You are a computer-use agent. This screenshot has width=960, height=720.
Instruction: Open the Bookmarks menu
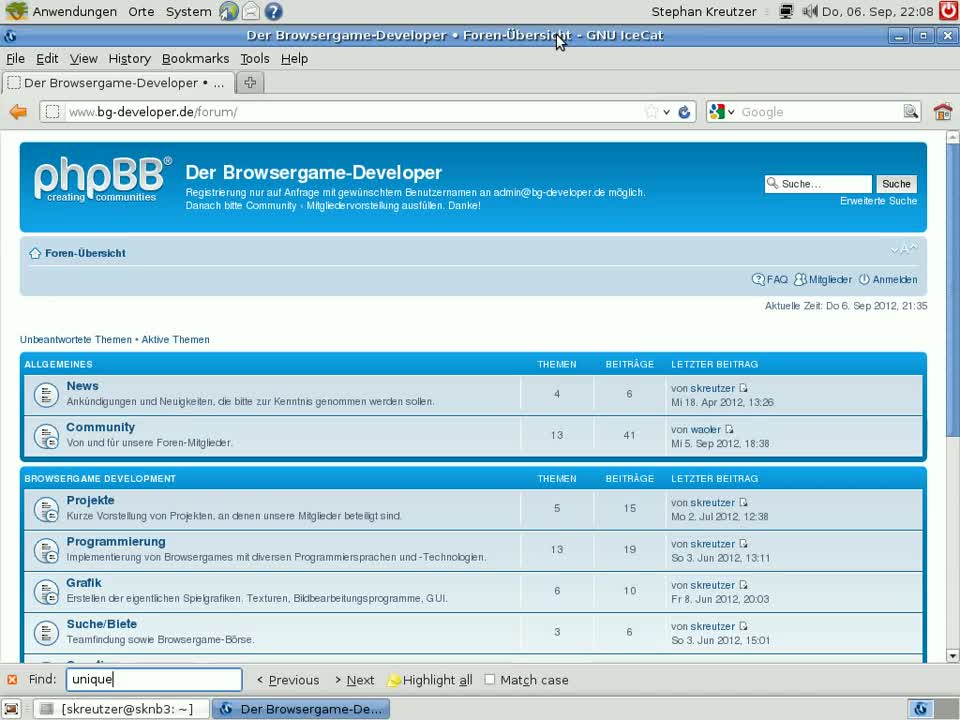195,59
